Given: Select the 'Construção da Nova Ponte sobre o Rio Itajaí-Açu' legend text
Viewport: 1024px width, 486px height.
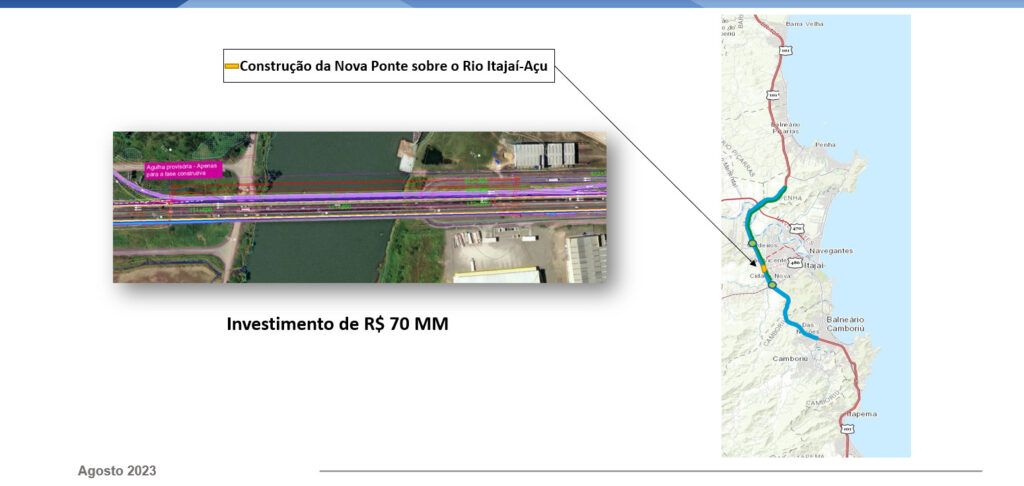Looking at the screenshot, I should [x=394, y=66].
